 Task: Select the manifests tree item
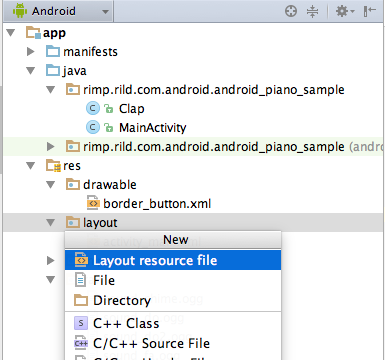(90, 52)
